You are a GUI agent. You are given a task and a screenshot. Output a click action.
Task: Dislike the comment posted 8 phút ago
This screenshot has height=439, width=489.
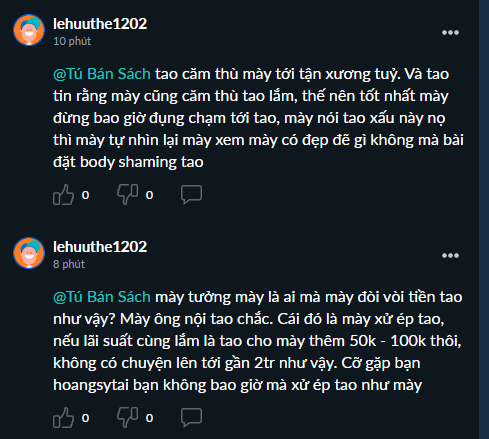click(x=127, y=417)
